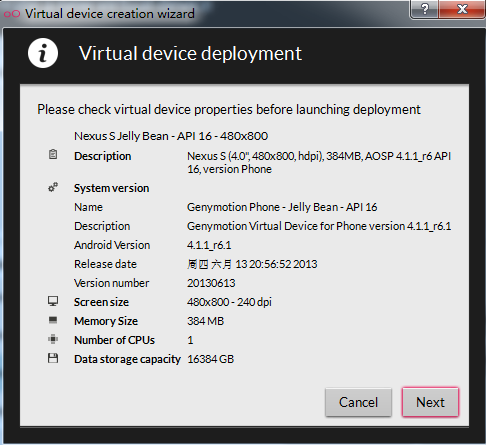Click the CPU icon beside Number of CPUs
486x445 pixels.
(53, 339)
